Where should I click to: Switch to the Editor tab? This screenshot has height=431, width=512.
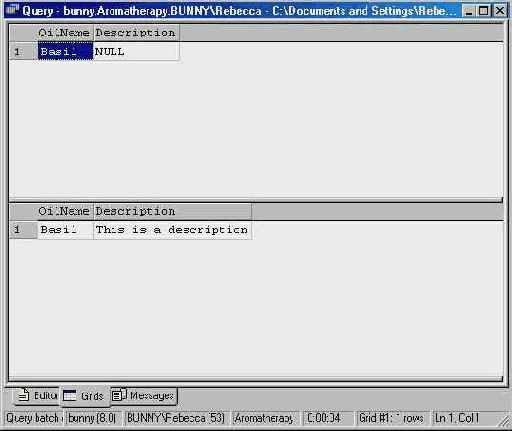point(37,395)
